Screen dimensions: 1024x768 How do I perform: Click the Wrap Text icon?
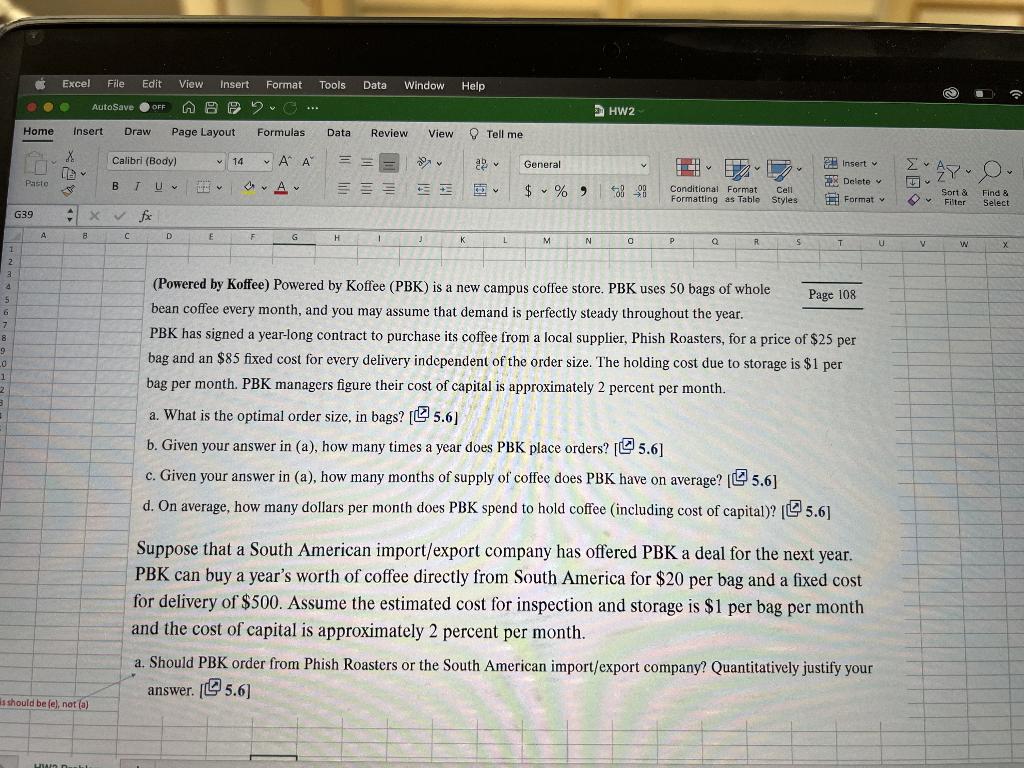[481, 164]
